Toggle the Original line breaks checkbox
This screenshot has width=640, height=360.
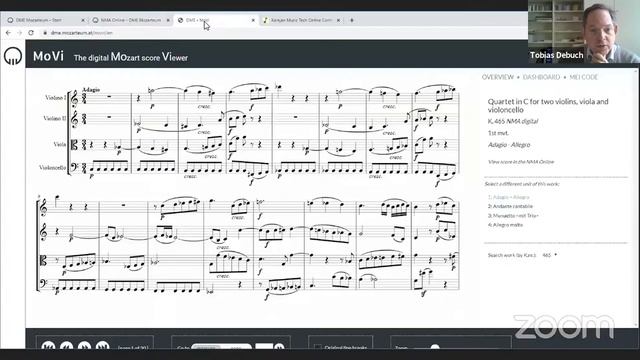coord(318,347)
